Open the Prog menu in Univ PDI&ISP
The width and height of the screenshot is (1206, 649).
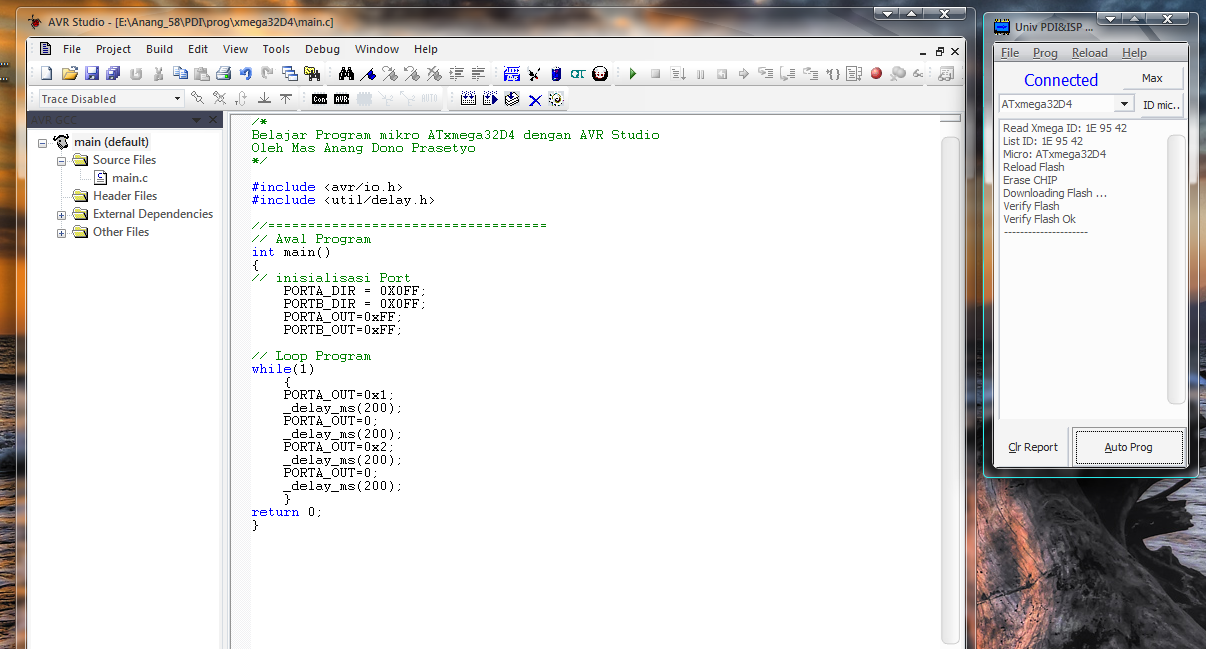pyautogui.click(x=1045, y=53)
